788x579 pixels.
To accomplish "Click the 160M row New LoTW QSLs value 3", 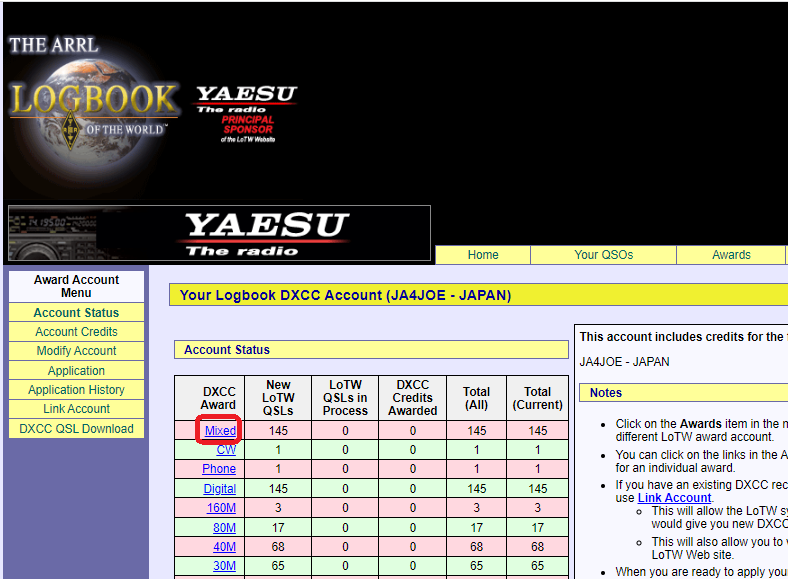I will 278,508.
